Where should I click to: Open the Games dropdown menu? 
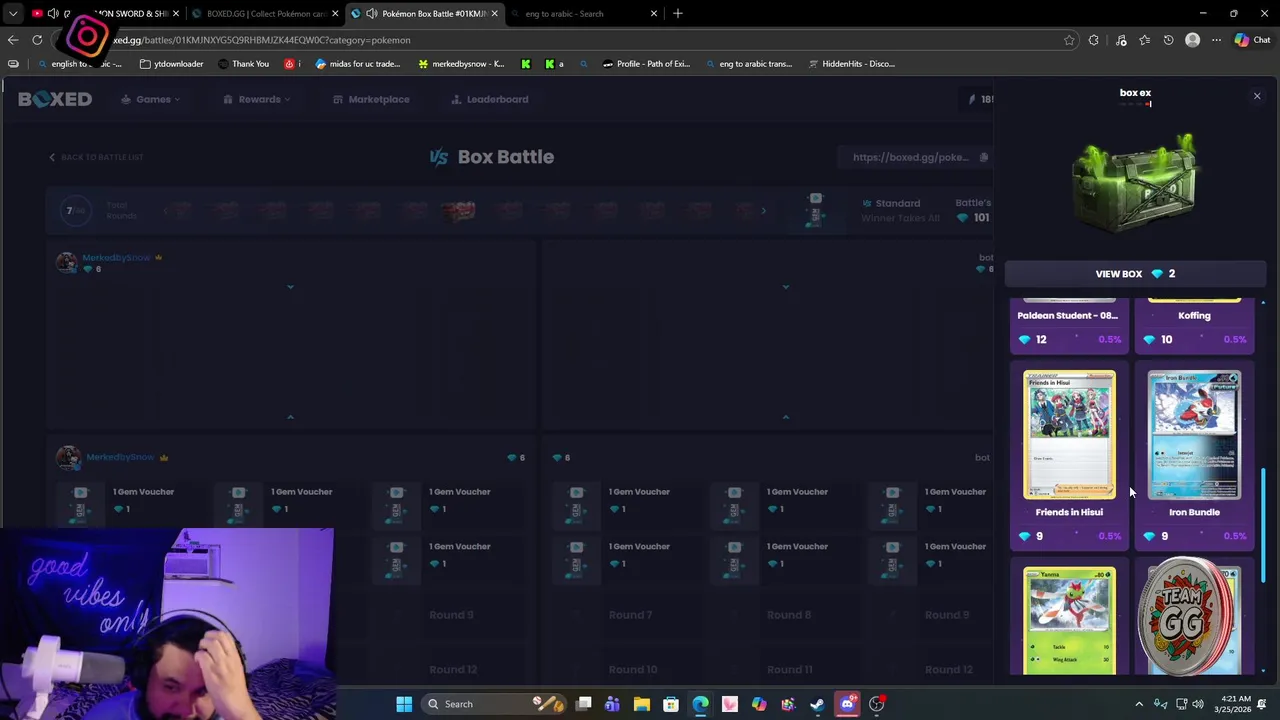pos(152,99)
